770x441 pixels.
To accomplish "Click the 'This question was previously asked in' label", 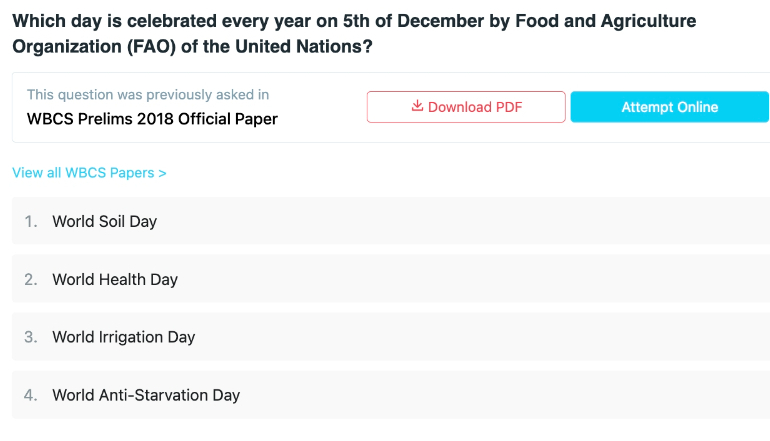I will point(148,94).
